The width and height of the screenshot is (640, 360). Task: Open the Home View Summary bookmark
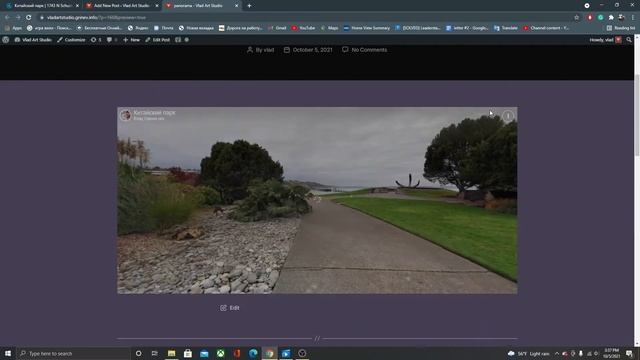coord(367,28)
